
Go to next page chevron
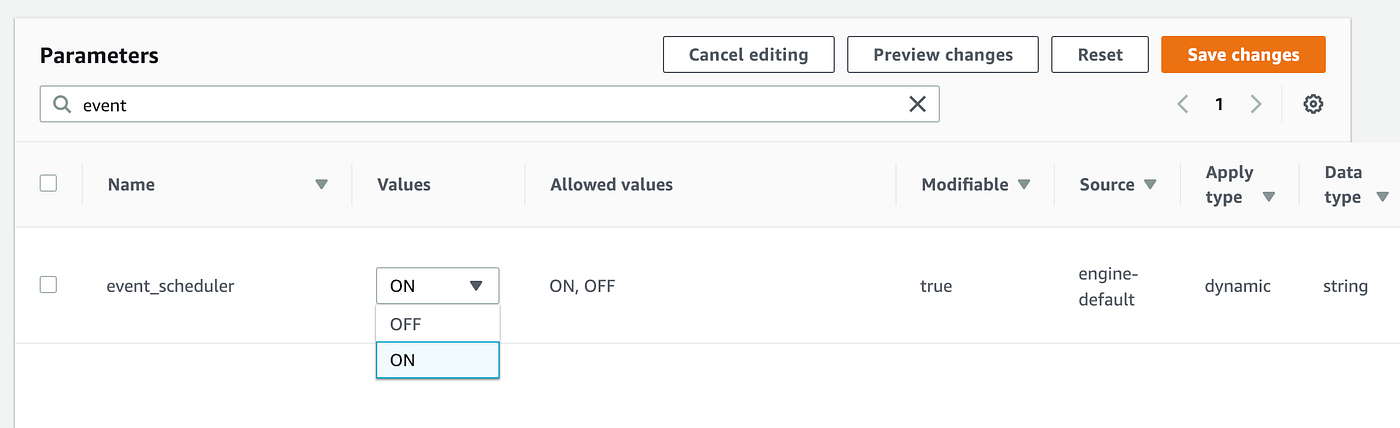click(1256, 104)
